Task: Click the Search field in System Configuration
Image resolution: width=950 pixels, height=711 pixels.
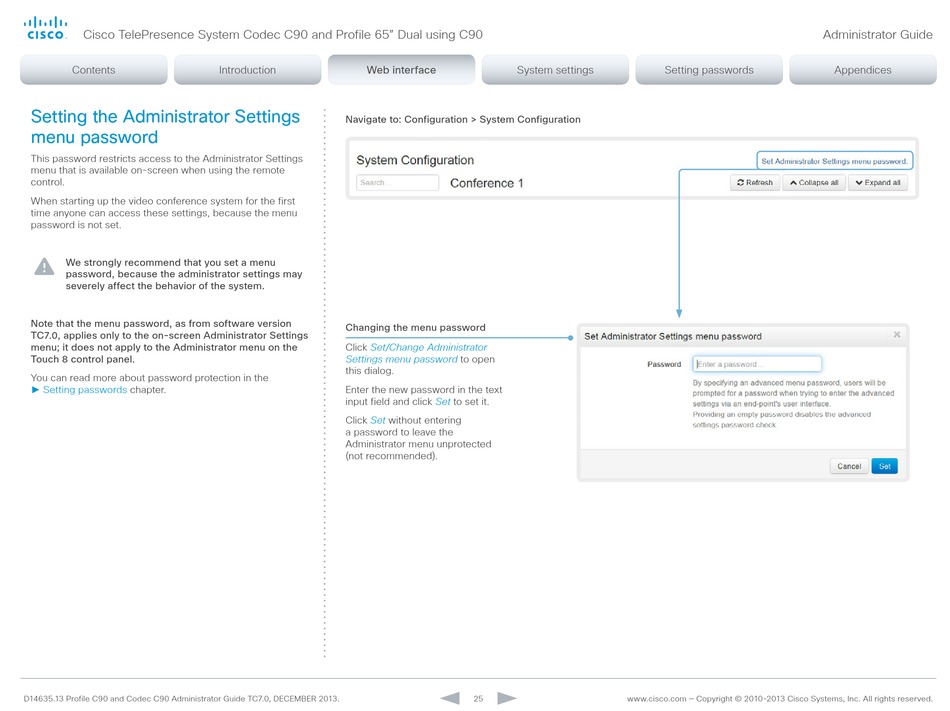Action: (397, 183)
